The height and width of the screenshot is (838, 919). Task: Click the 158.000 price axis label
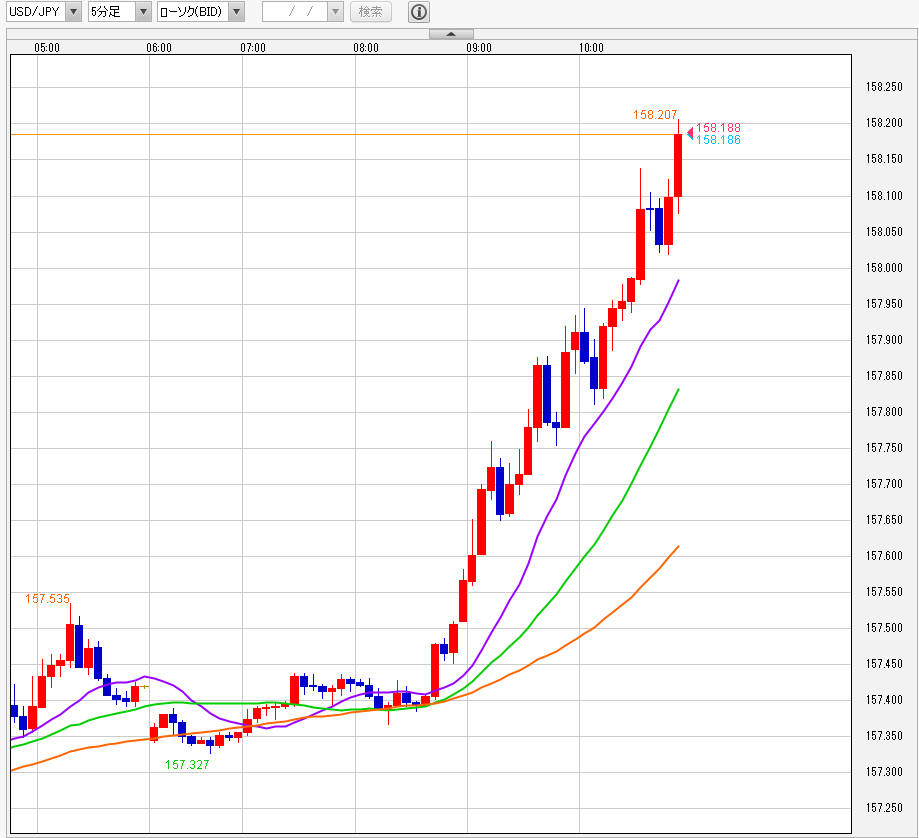[x=884, y=268]
